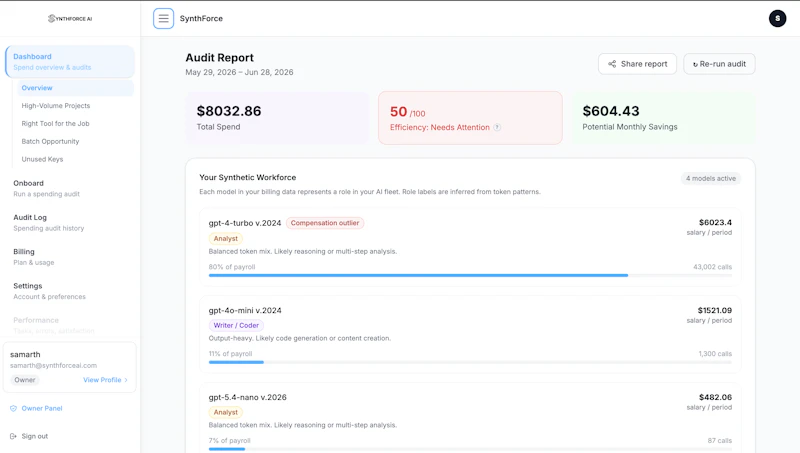Image resolution: width=800 pixels, height=453 pixels.
Task: Click the SynthForce header title
Action: pyautogui.click(x=201, y=18)
